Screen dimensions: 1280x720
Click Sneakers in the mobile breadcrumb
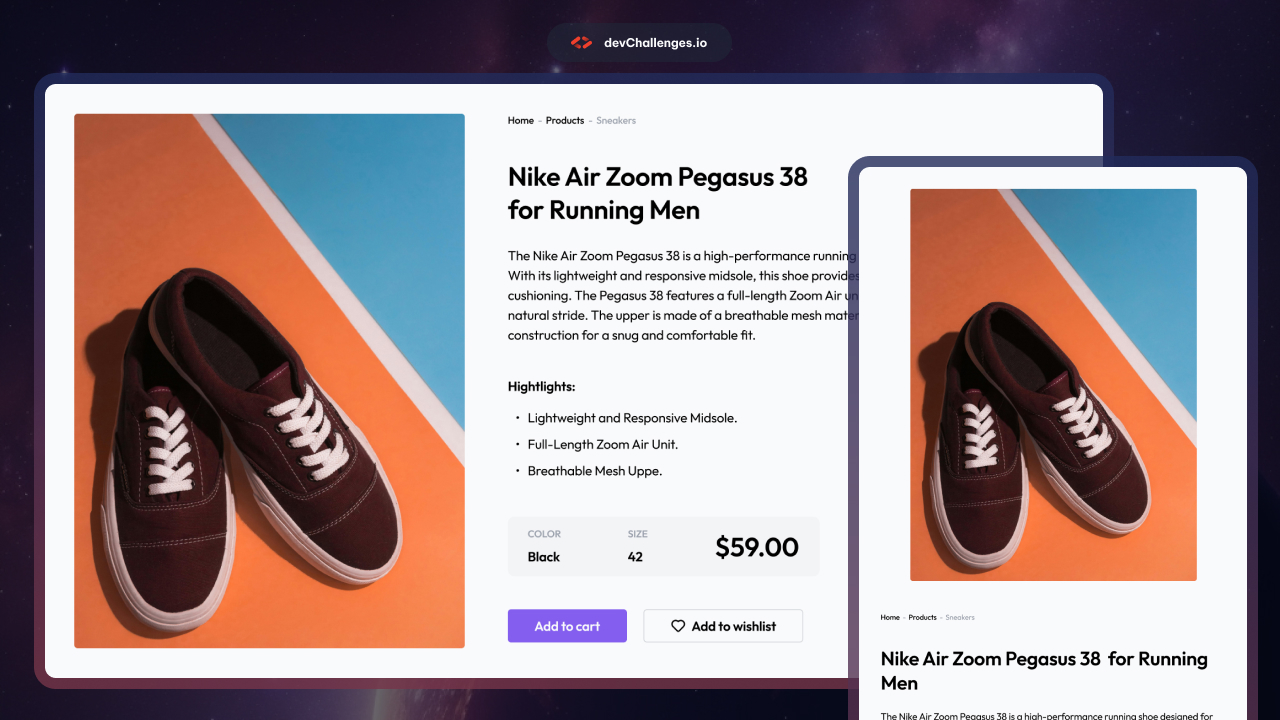[x=959, y=617]
